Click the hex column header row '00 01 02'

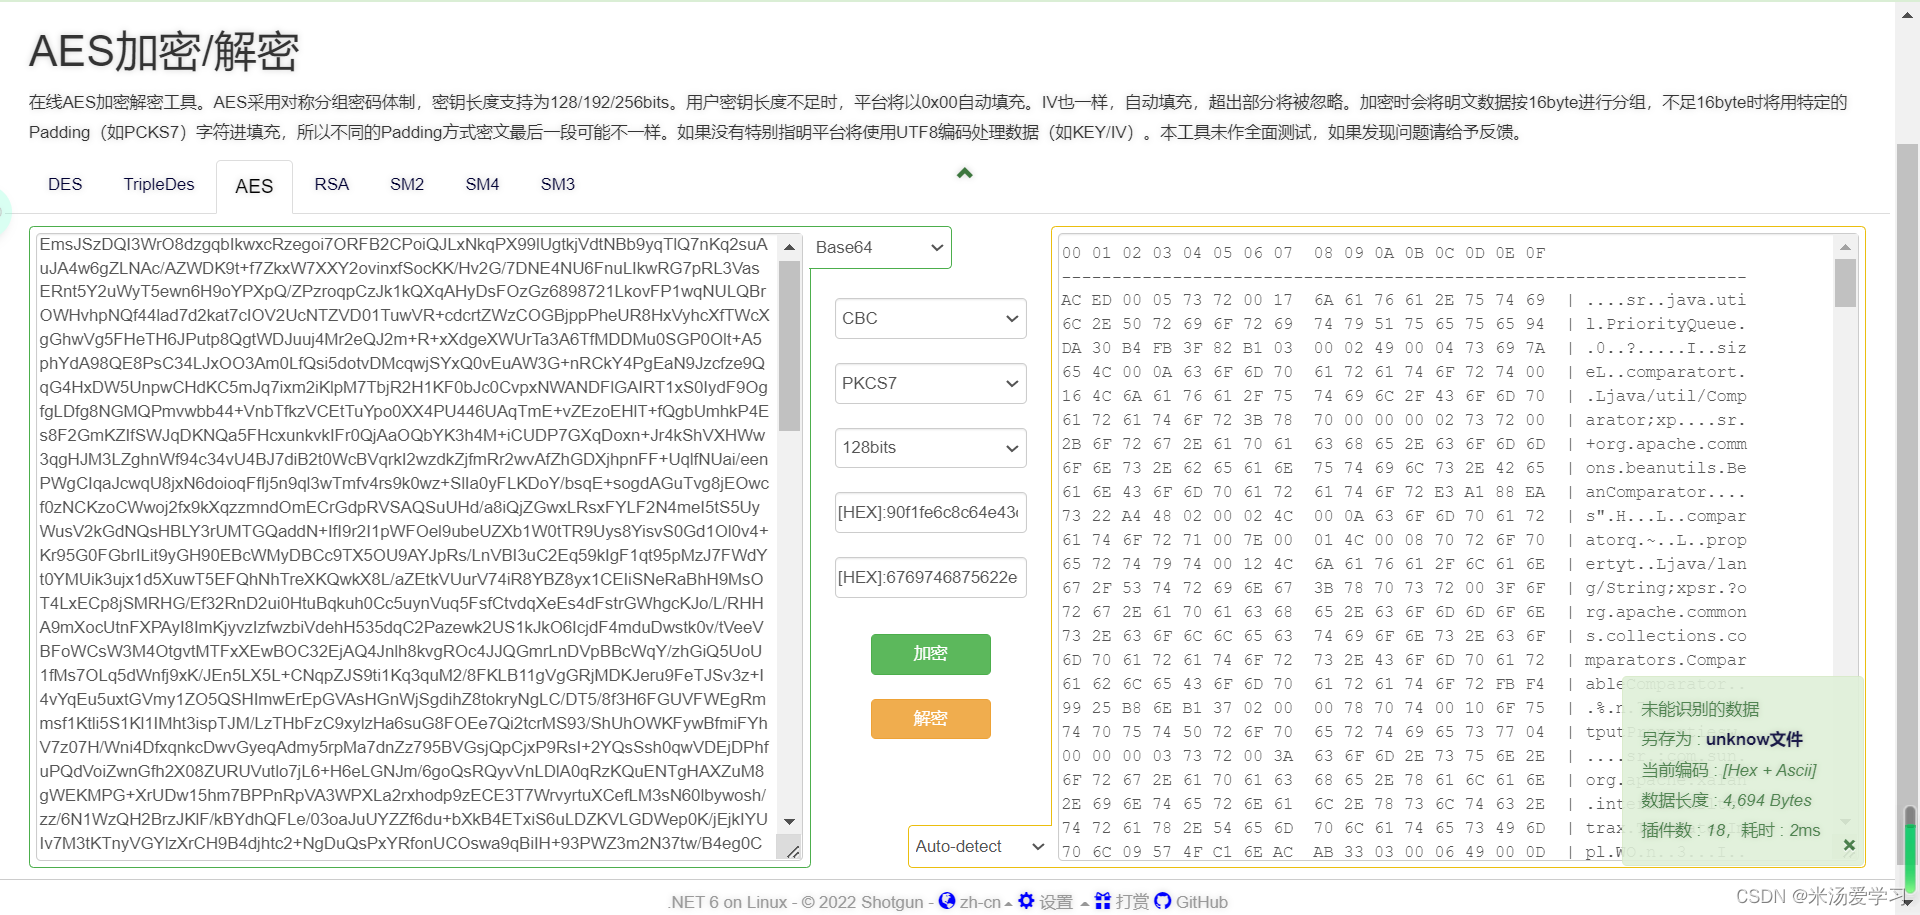point(1303,253)
